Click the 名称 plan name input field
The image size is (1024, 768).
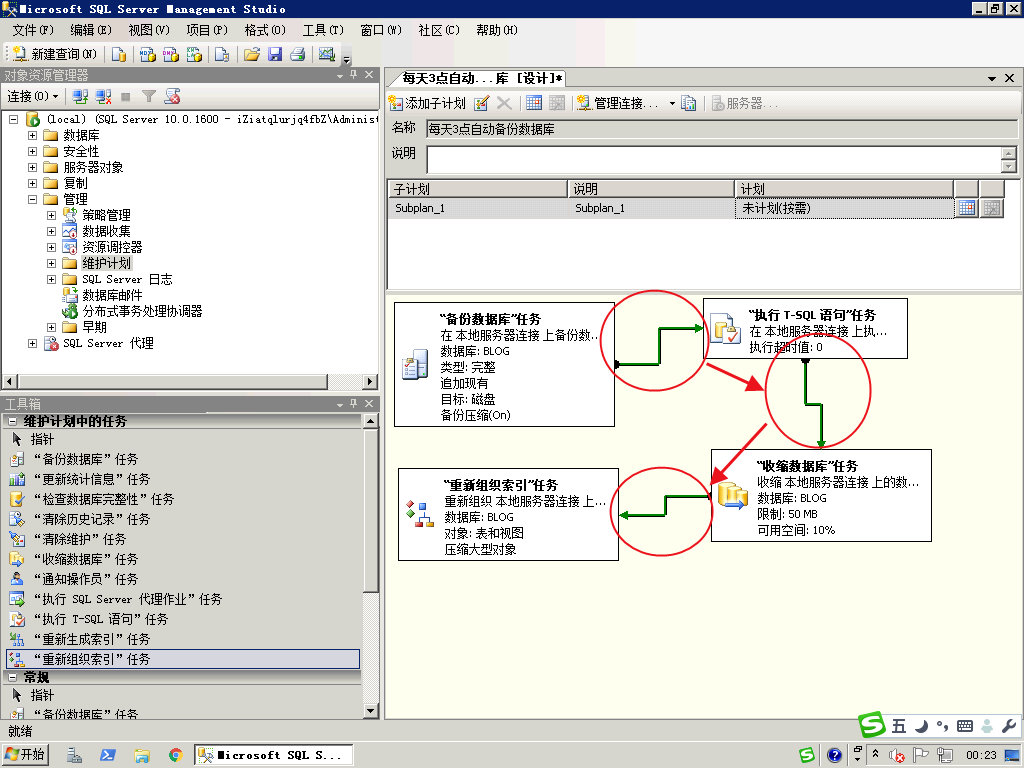722,129
